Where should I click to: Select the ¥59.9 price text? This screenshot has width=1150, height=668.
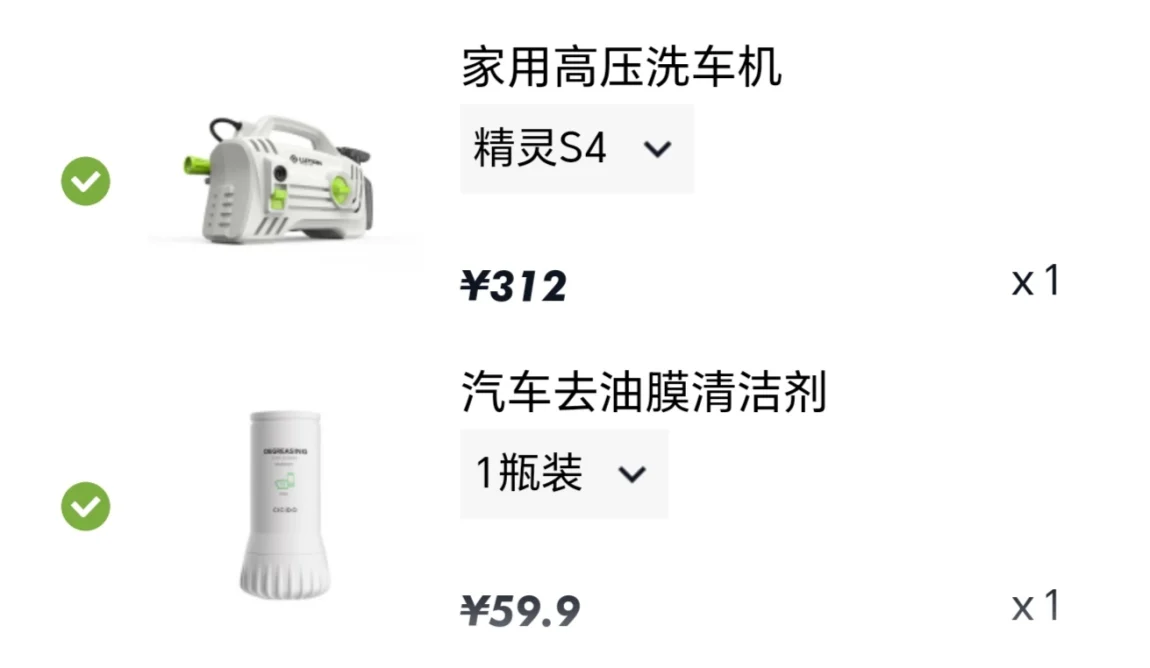pyautogui.click(x=520, y=611)
